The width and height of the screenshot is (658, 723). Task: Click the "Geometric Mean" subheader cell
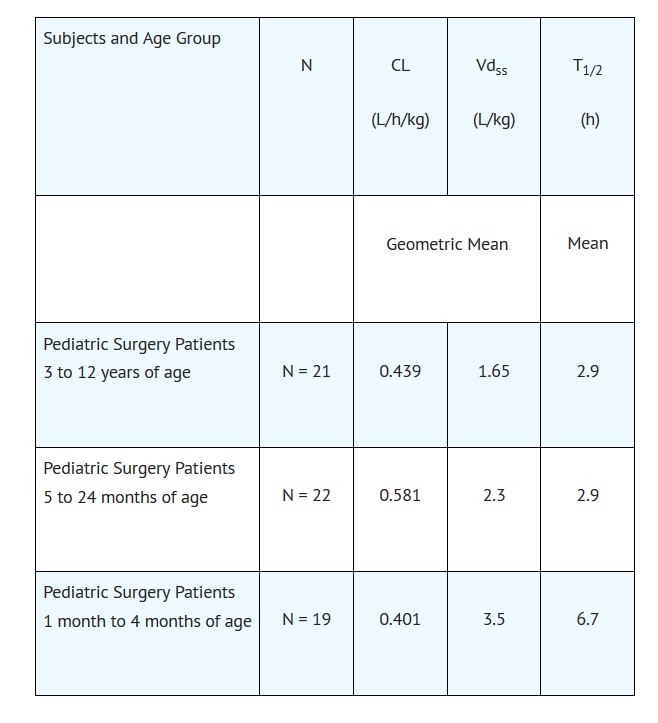(x=447, y=244)
